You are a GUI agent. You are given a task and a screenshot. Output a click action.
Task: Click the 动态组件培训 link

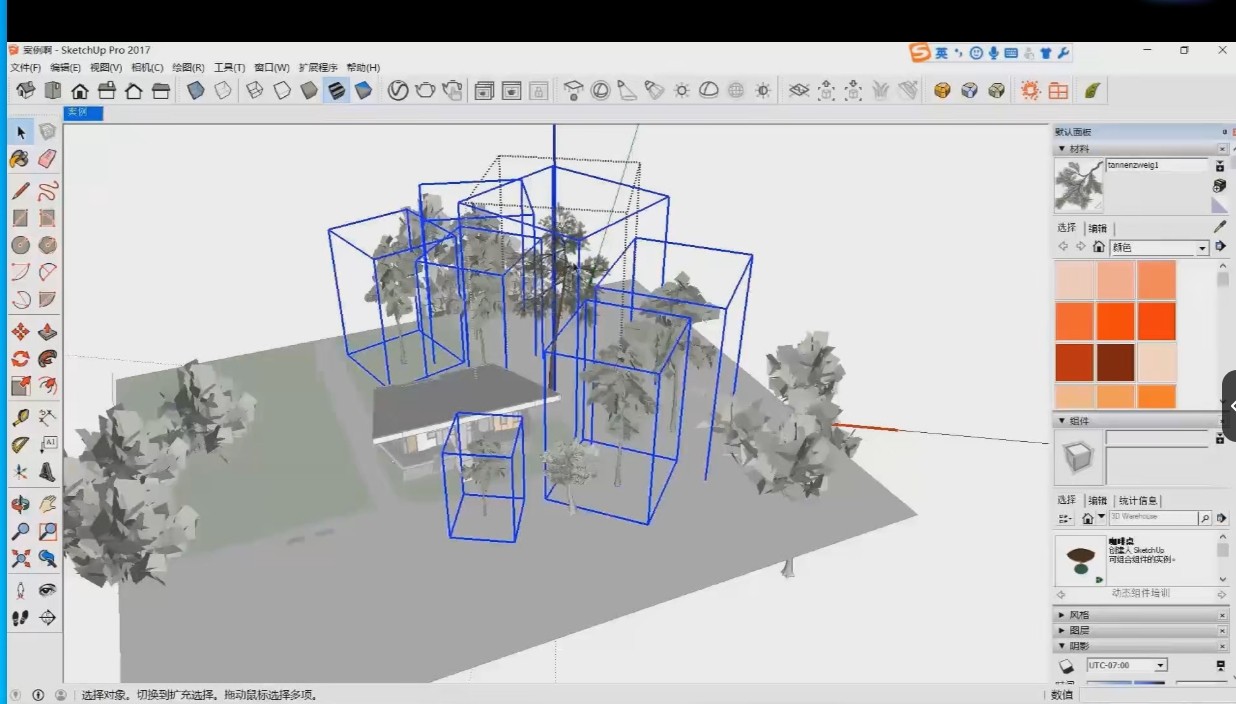(x=1140, y=594)
